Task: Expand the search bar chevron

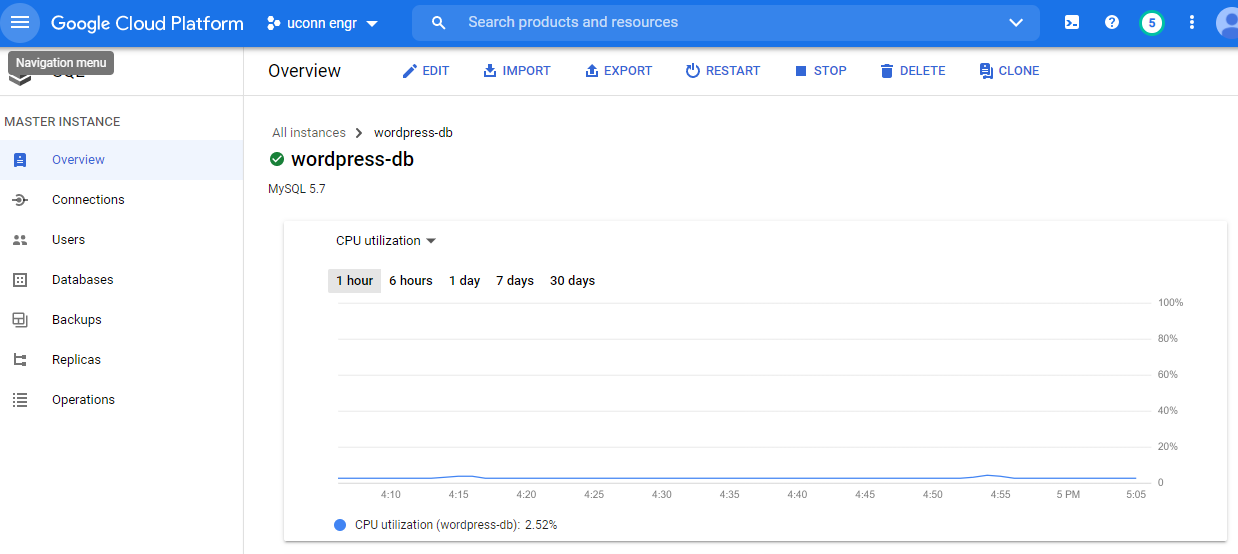Action: (x=1016, y=22)
